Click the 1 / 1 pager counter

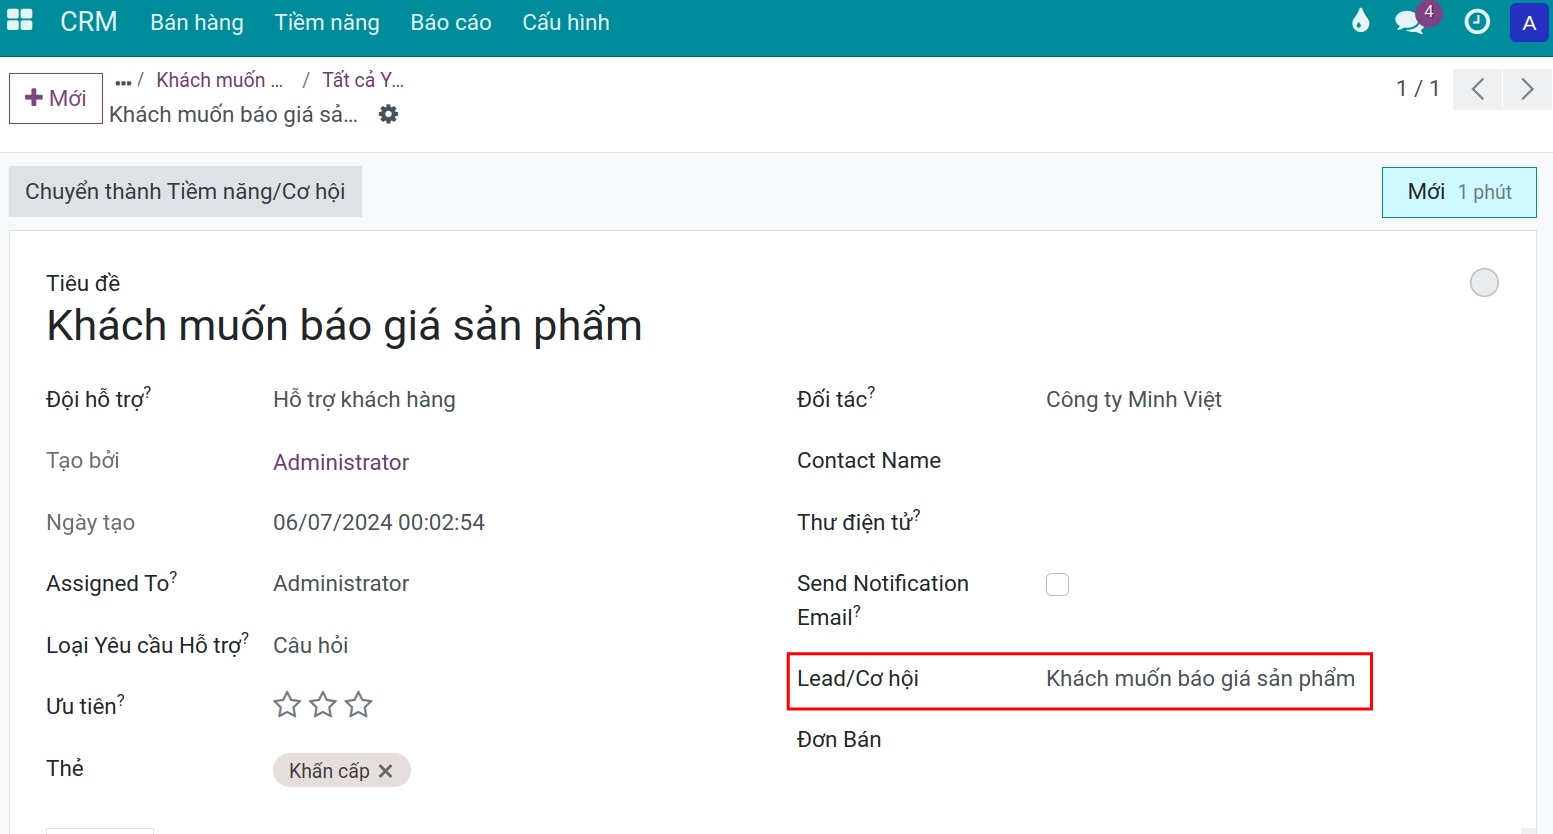[x=1418, y=89]
